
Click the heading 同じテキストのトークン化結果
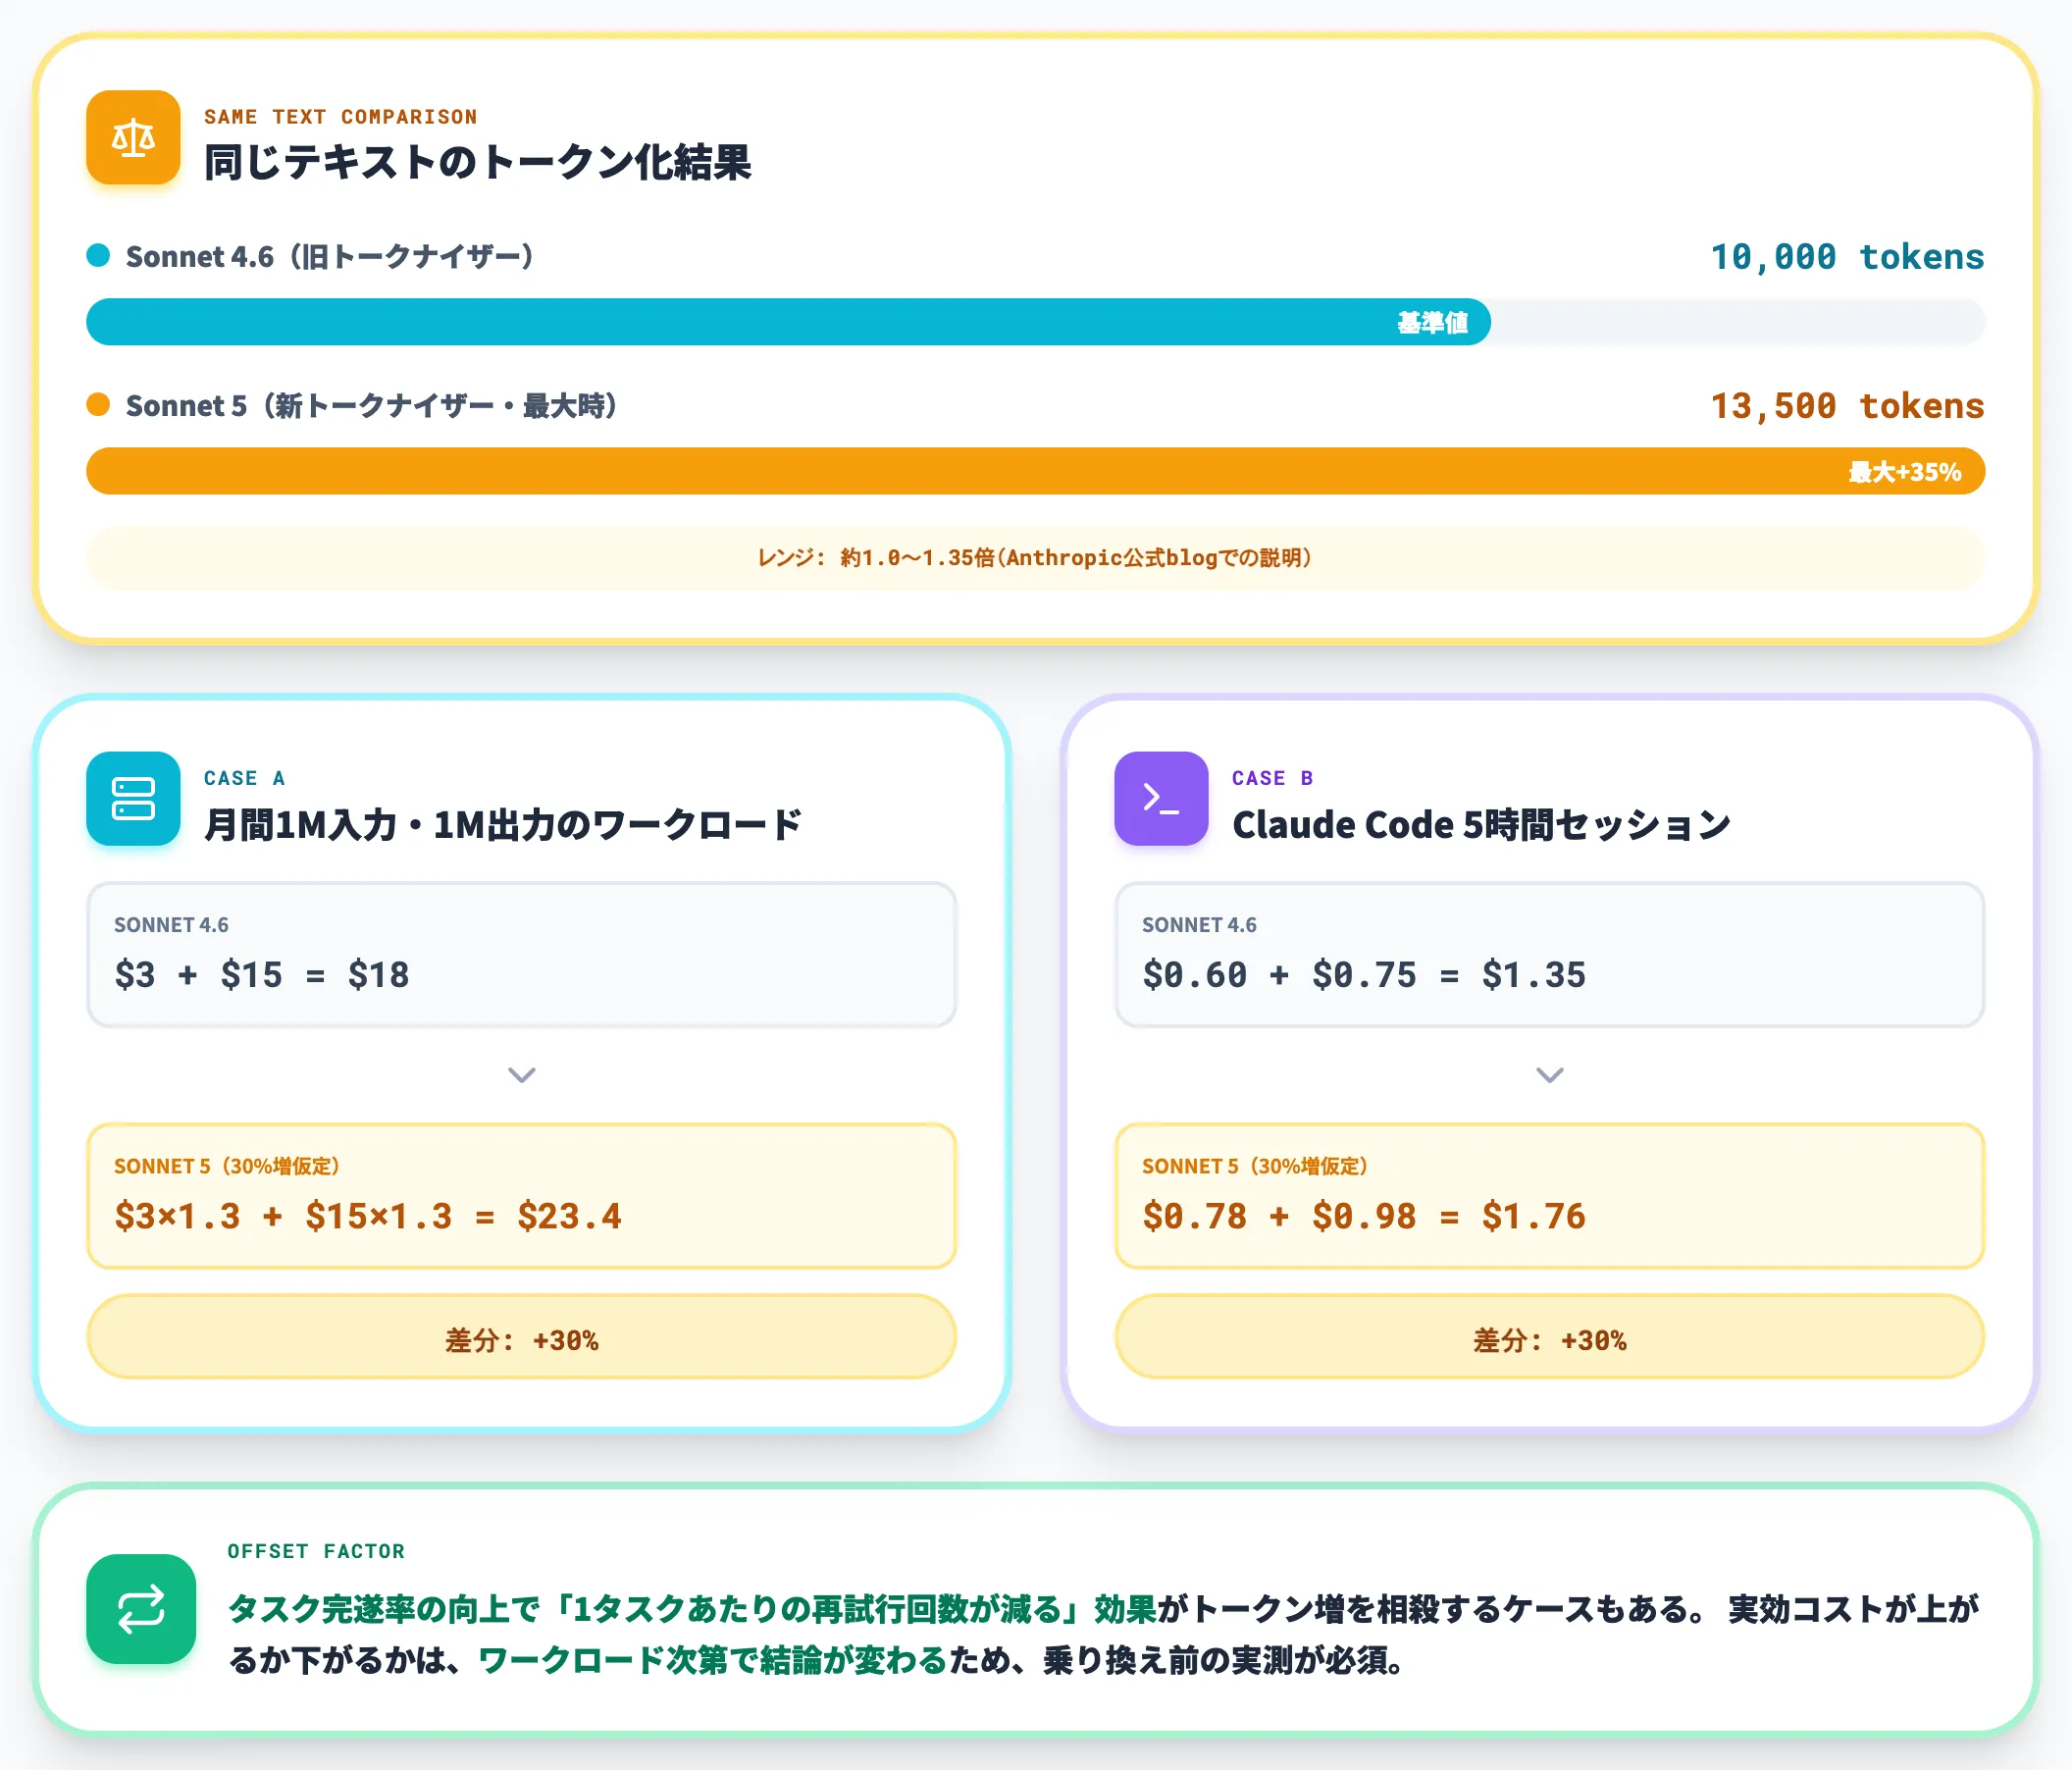click(478, 162)
